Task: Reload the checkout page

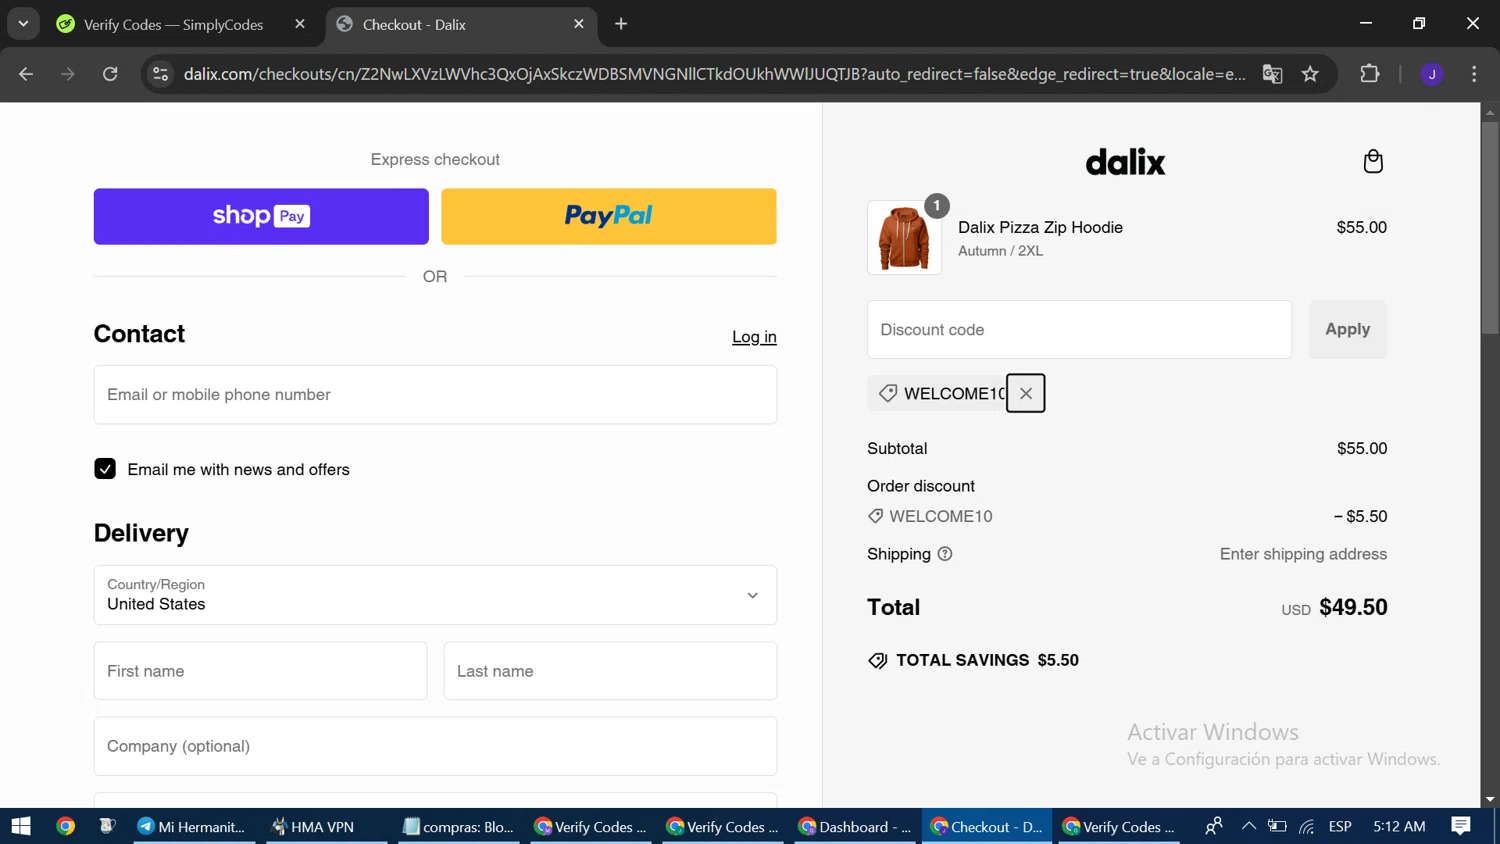Action: pyautogui.click(x=110, y=74)
